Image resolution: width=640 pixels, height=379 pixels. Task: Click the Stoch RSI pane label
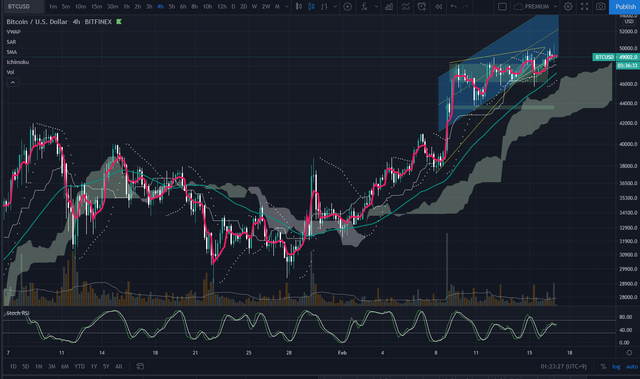(x=18, y=313)
